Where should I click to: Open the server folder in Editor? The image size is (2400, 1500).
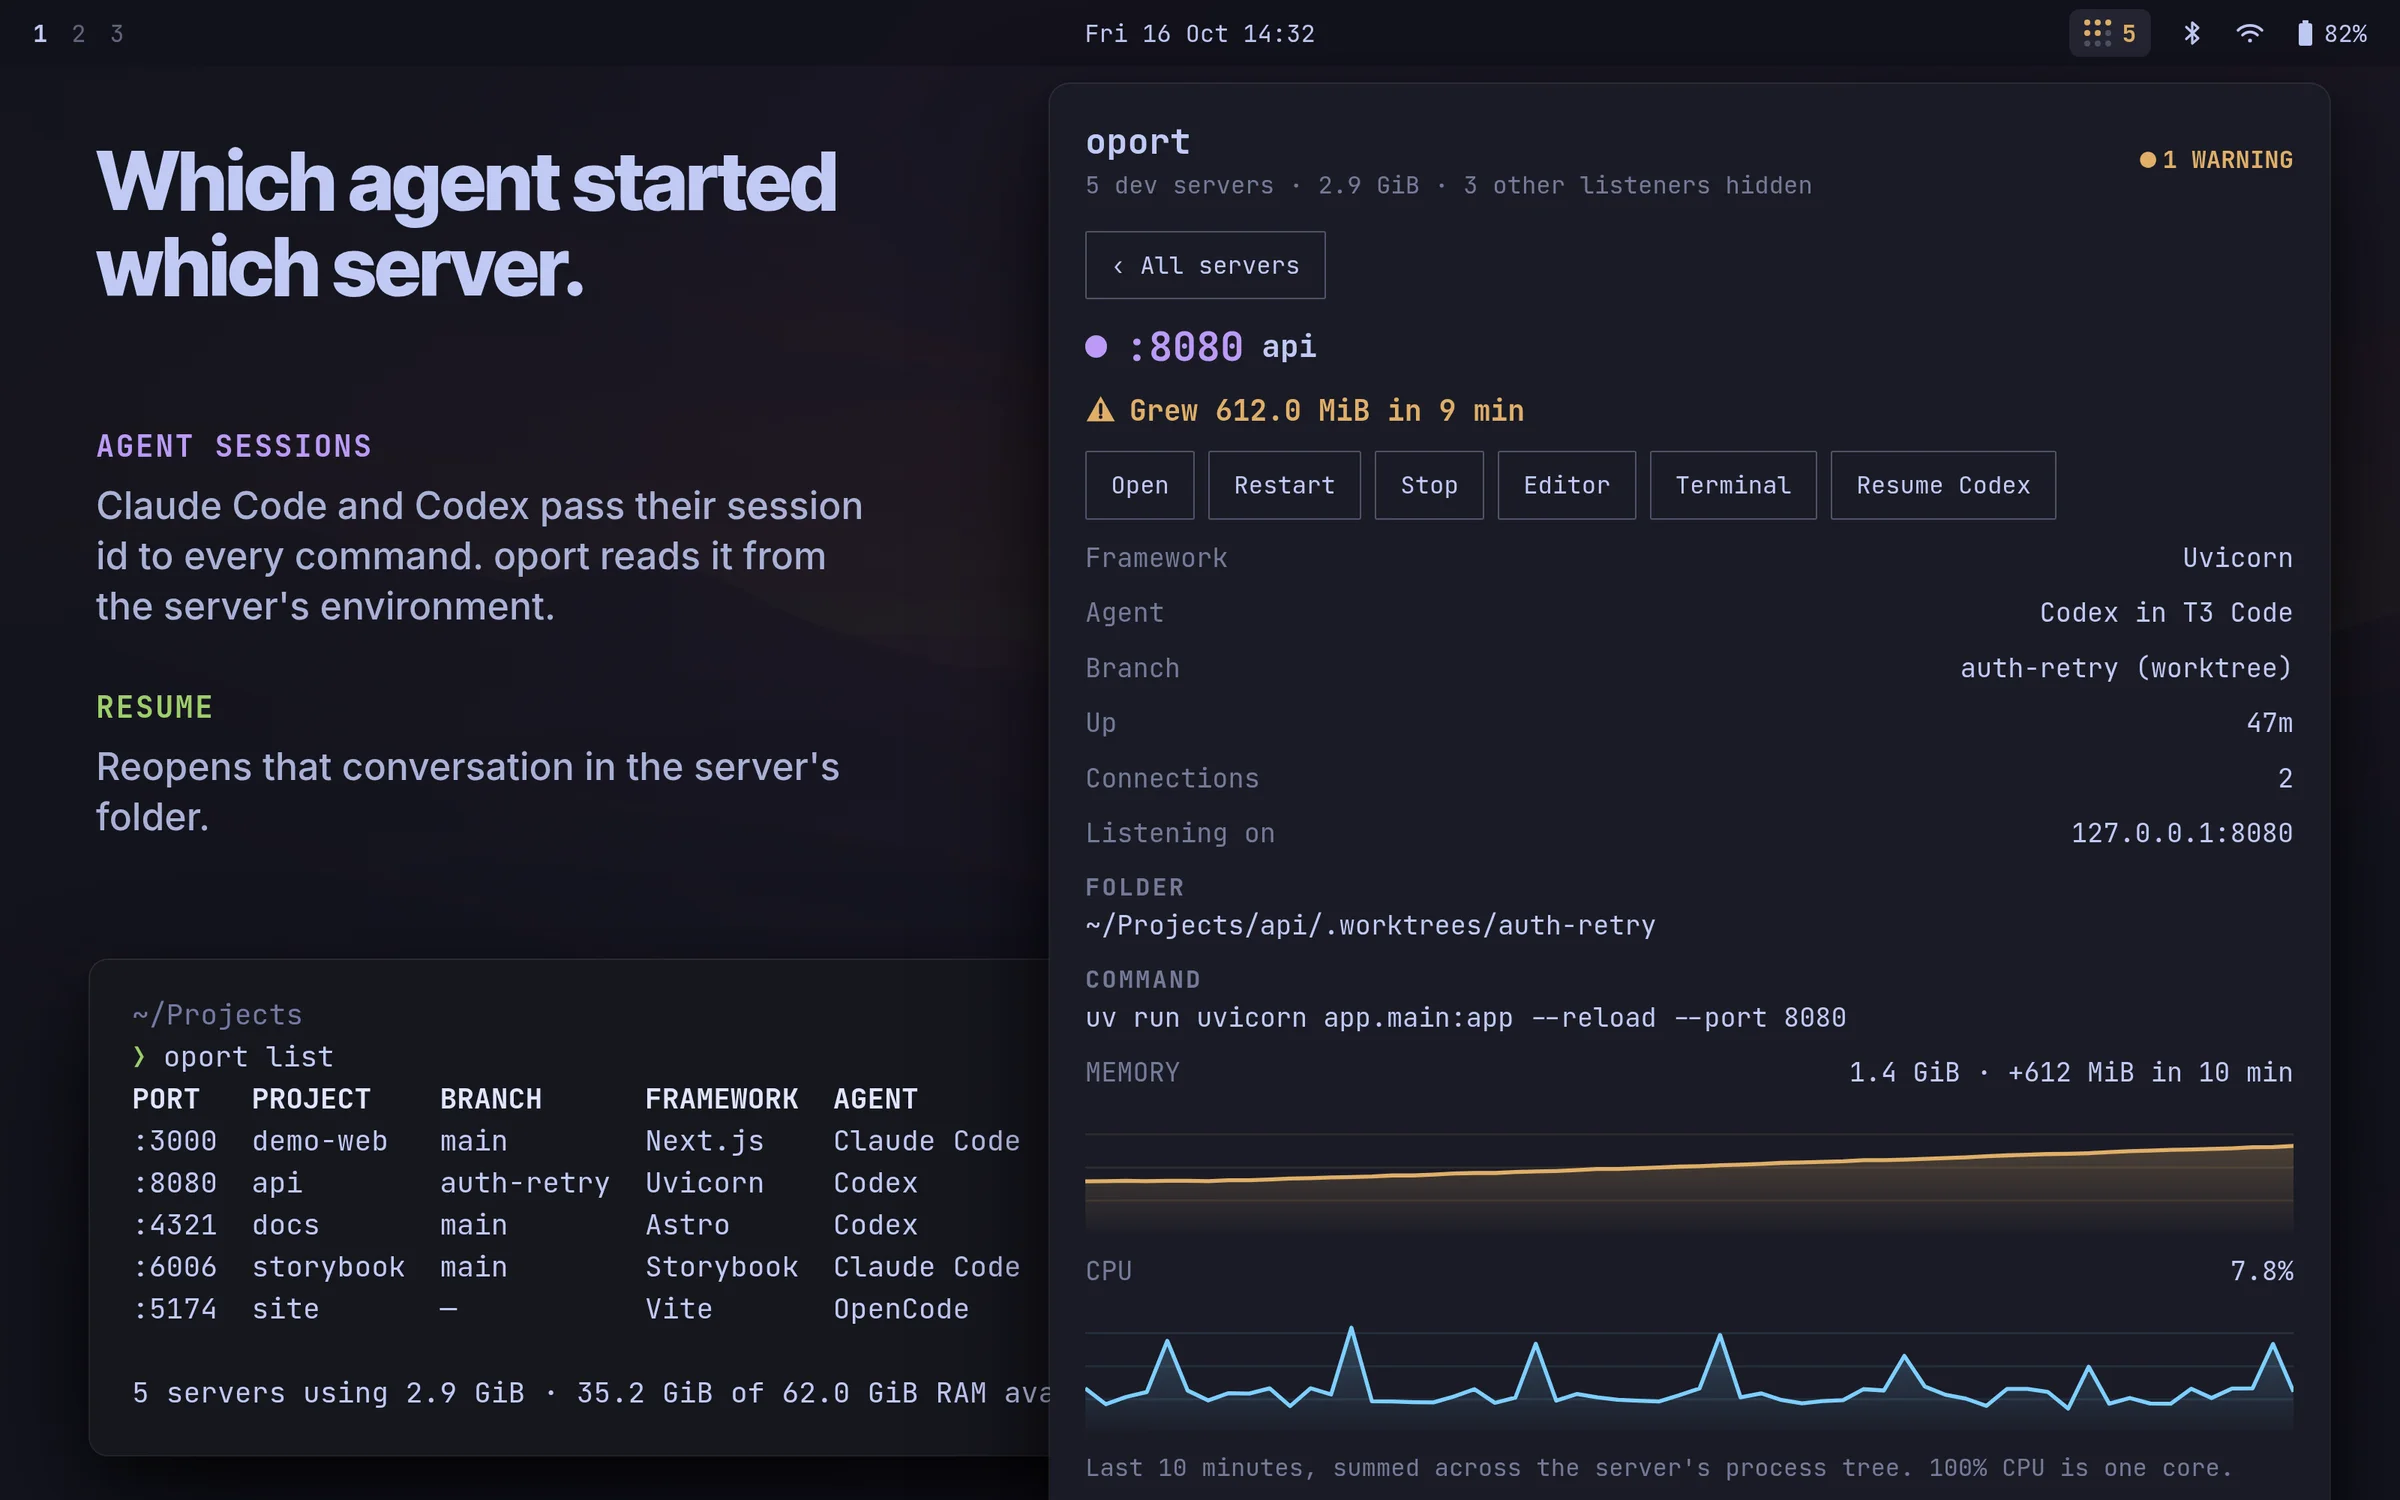(x=1566, y=485)
